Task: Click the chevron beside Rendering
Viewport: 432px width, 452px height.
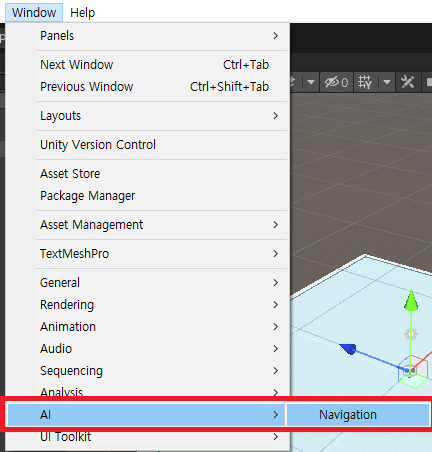Action: tap(275, 305)
